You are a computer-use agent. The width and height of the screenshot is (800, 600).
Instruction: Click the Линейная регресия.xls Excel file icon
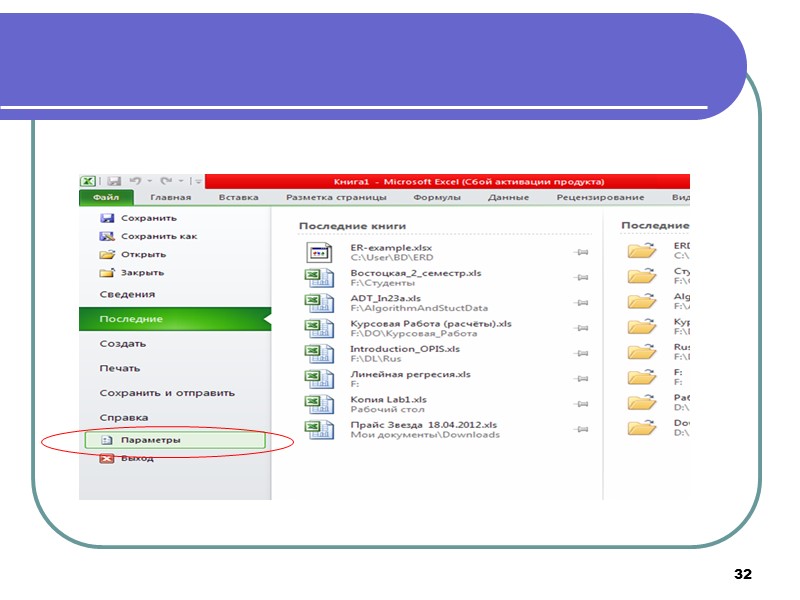(319, 379)
